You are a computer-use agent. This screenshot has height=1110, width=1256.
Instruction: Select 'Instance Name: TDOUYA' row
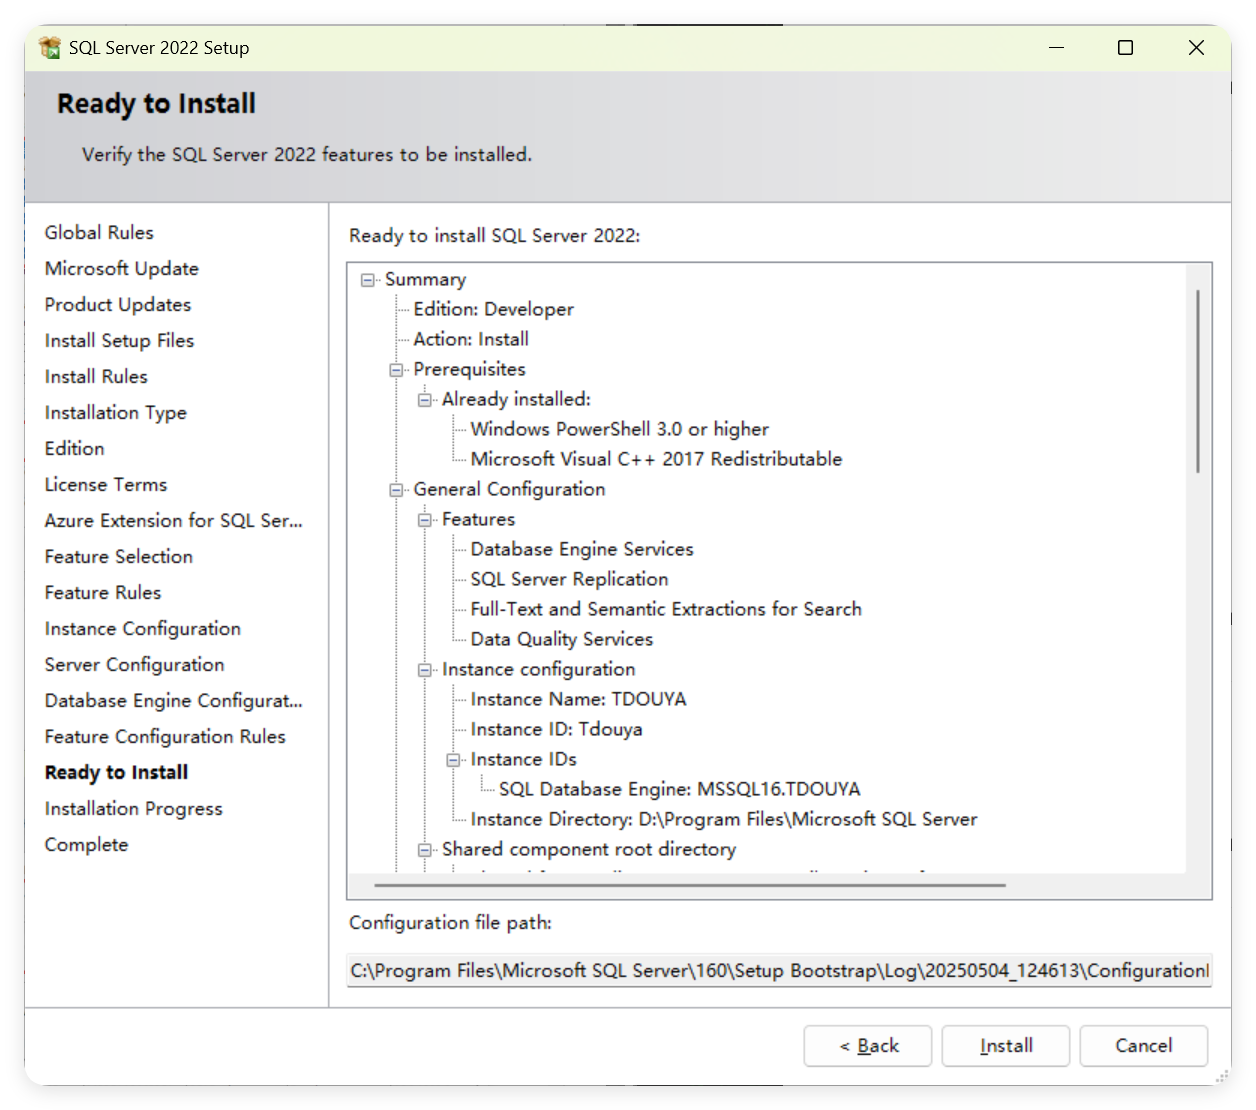[579, 699]
